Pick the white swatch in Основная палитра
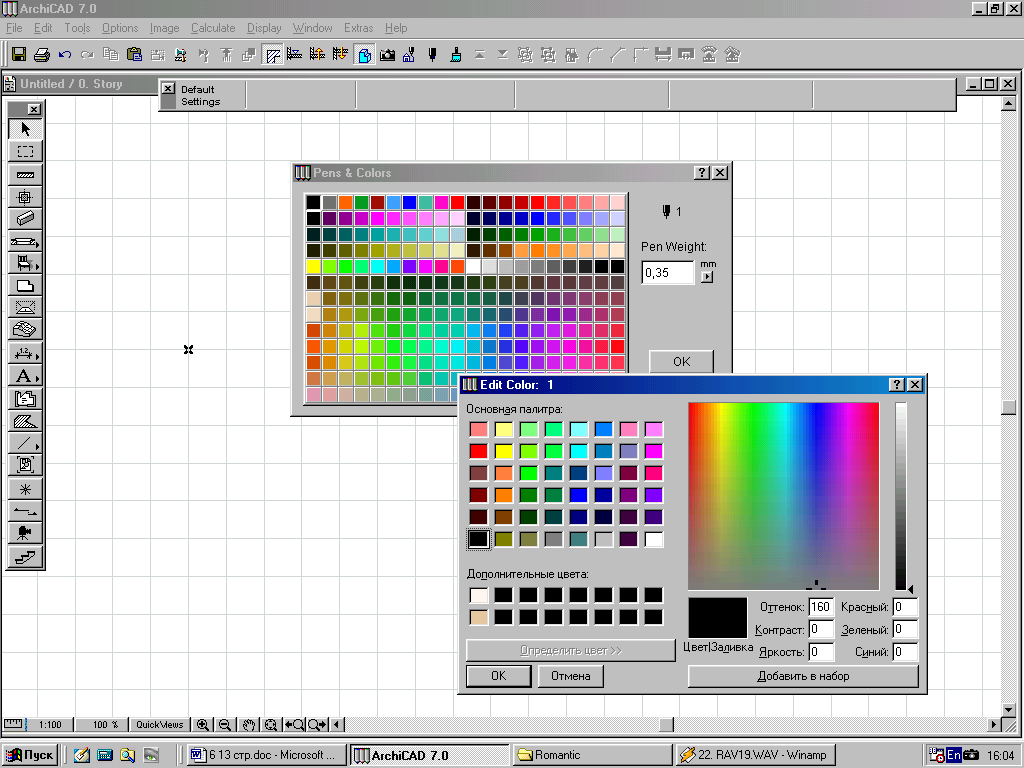The image size is (1024, 768). [x=654, y=539]
